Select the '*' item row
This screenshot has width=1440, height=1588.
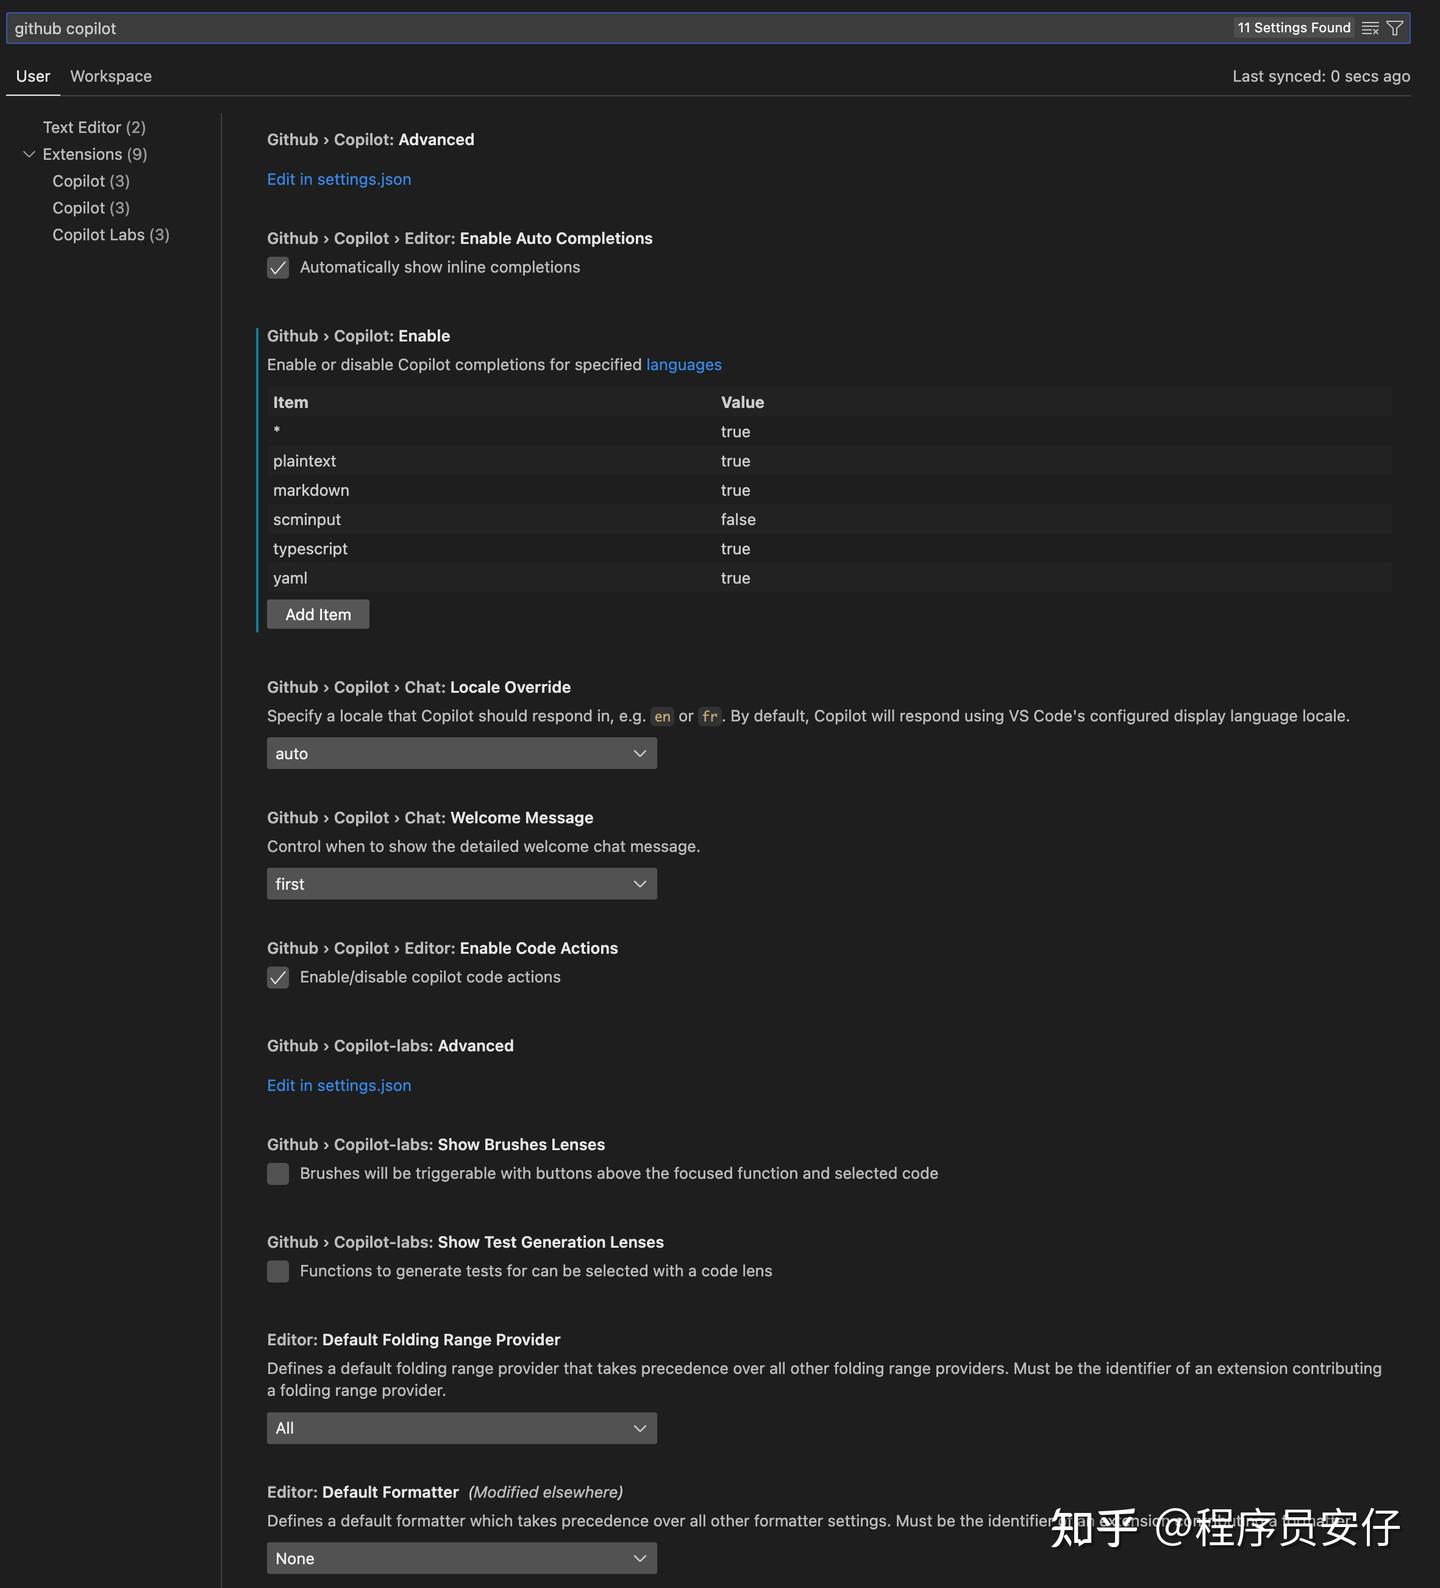(829, 432)
